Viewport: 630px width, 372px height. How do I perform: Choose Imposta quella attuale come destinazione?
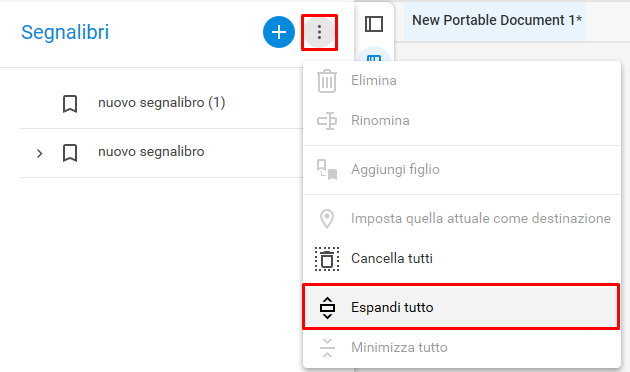pos(461,218)
